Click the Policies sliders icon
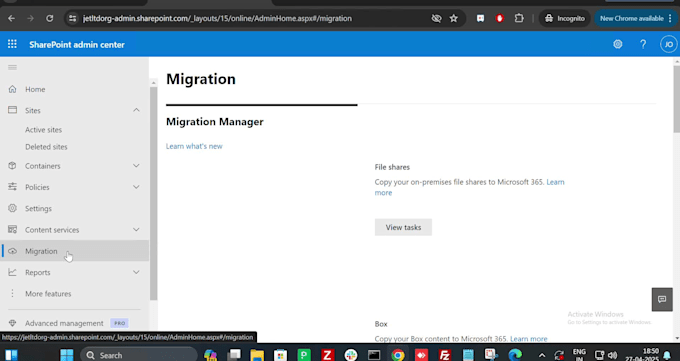Image resolution: width=680 pixels, height=361 pixels. pos(13,187)
